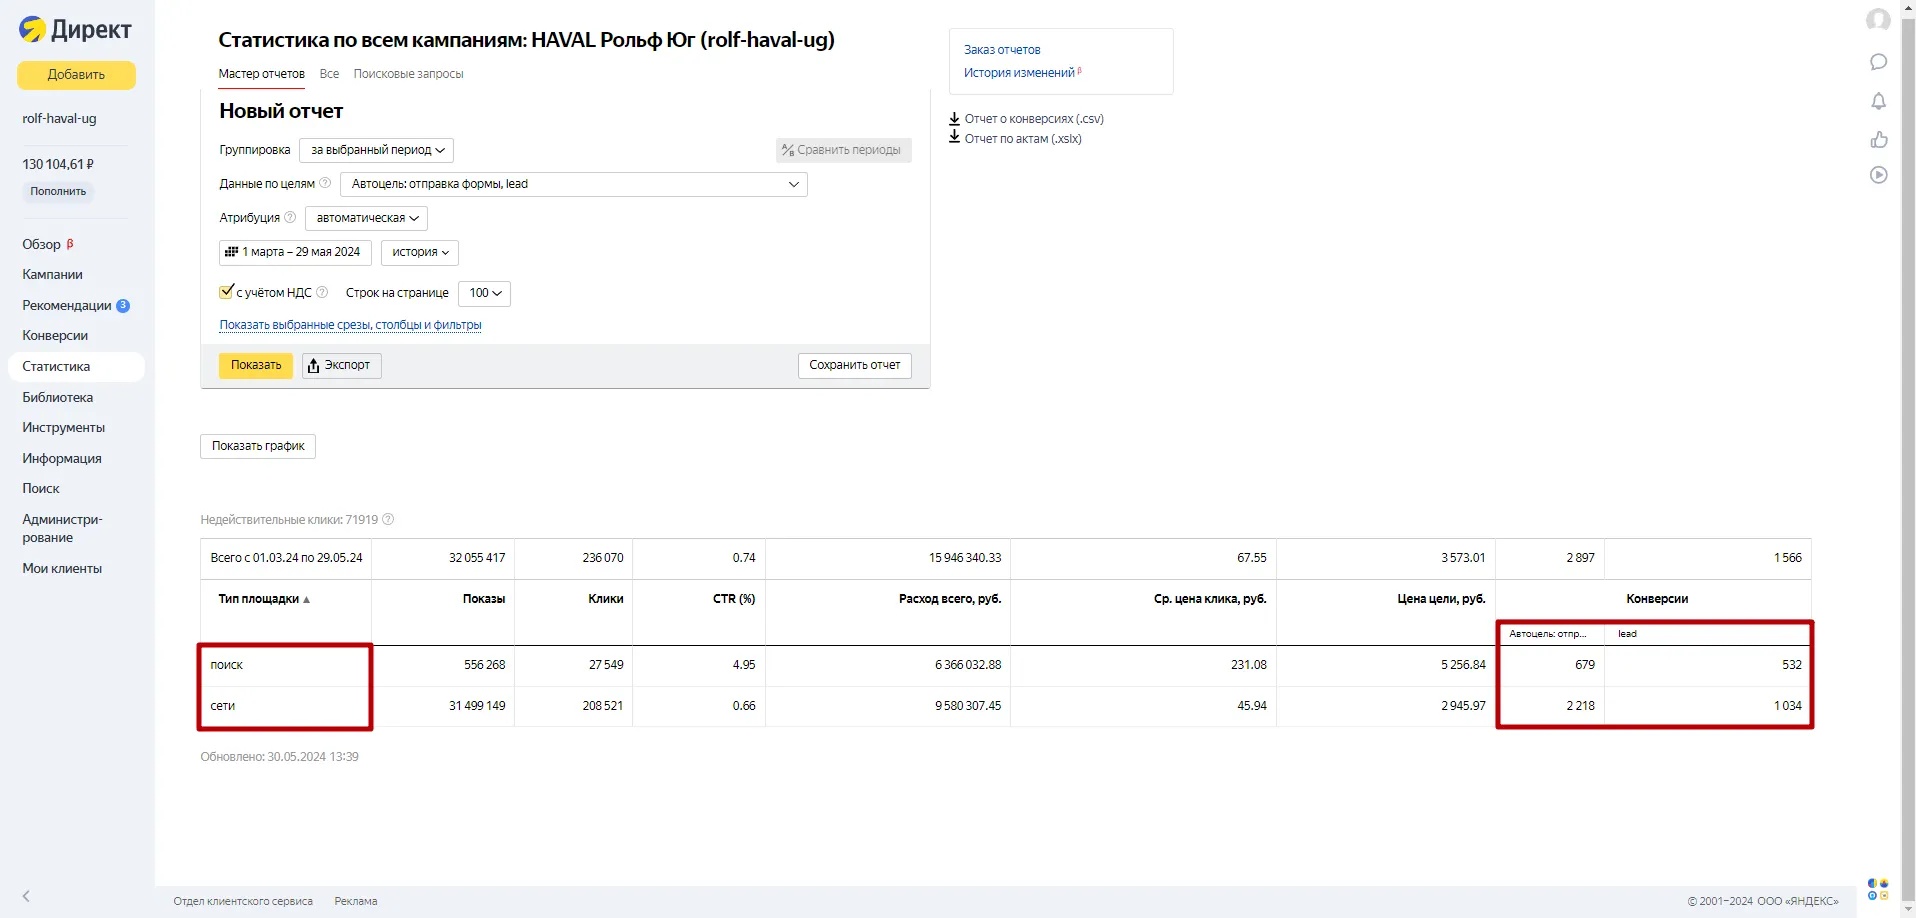Open the chat messages icon
Image resolution: width=1916 pixels, height=918 pixels.
click(x=1878, y=62)
